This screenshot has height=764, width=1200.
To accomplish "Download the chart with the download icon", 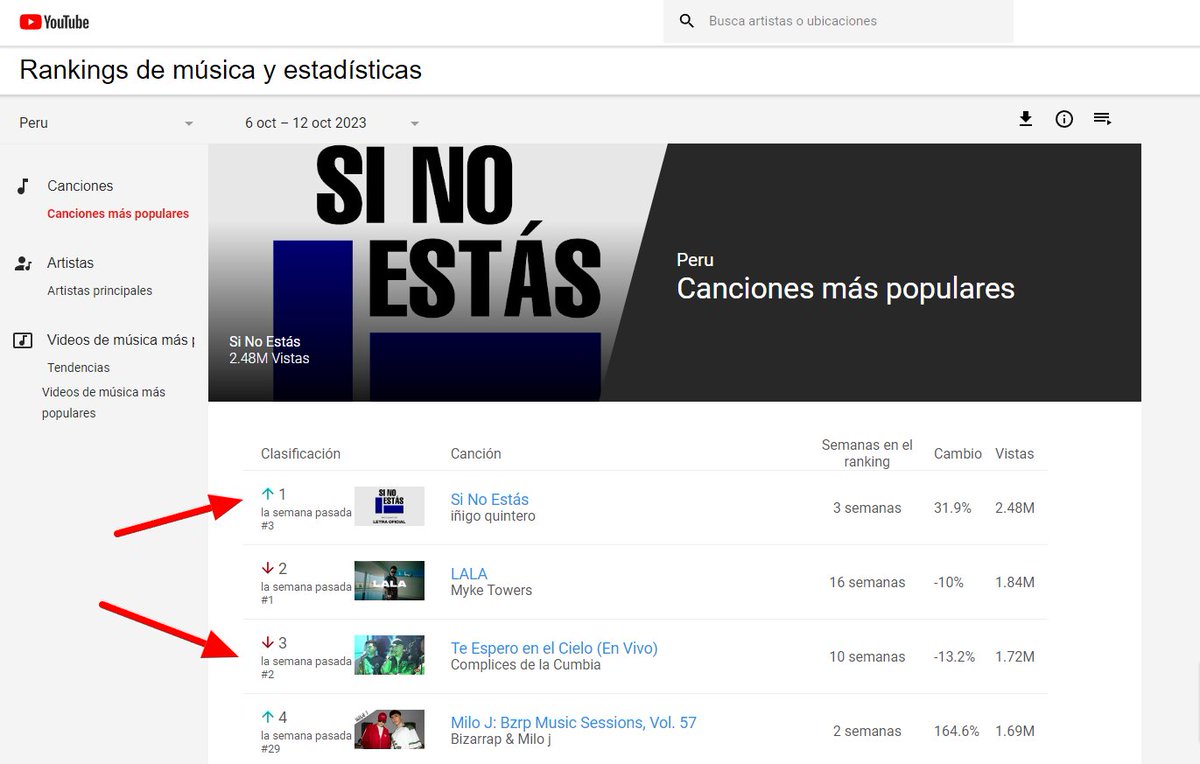I will point(1025,119).
